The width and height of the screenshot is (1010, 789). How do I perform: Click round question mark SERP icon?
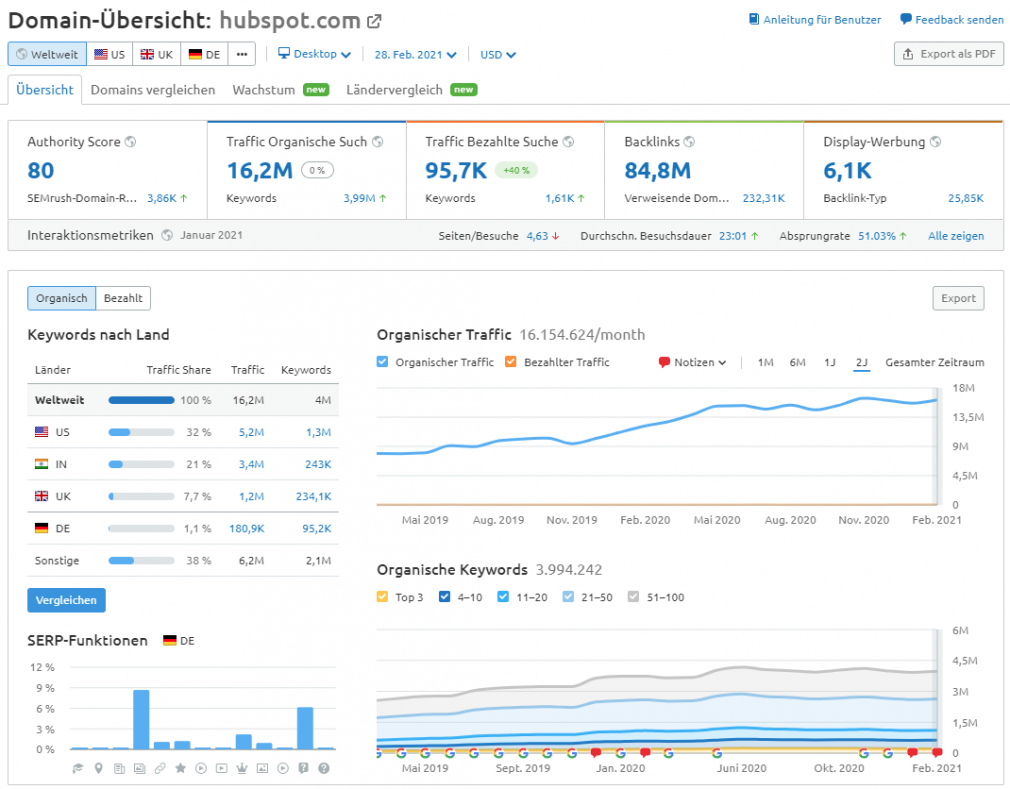point(324,768)
